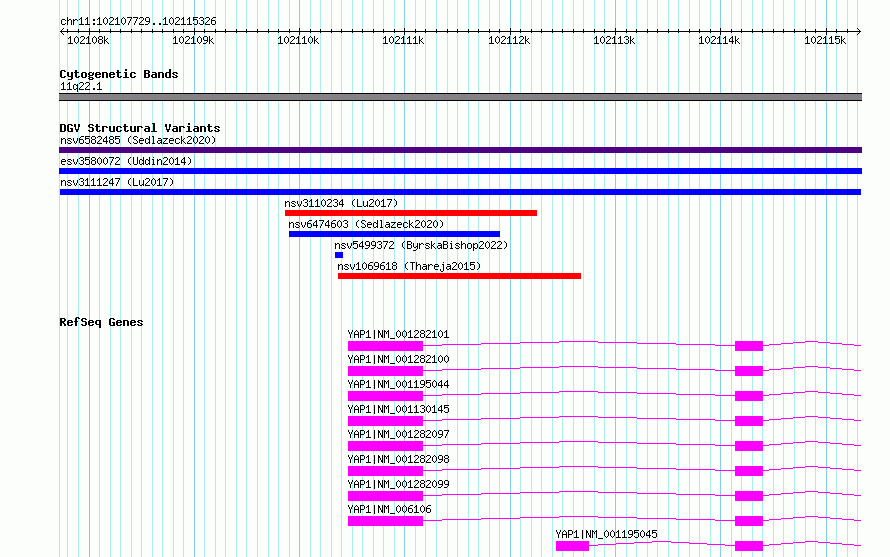The height and width of the screenshot is (557, 890).
Task: Open transcript YAP1|NM_001282099 label
Action: click(x=398, y=484)
